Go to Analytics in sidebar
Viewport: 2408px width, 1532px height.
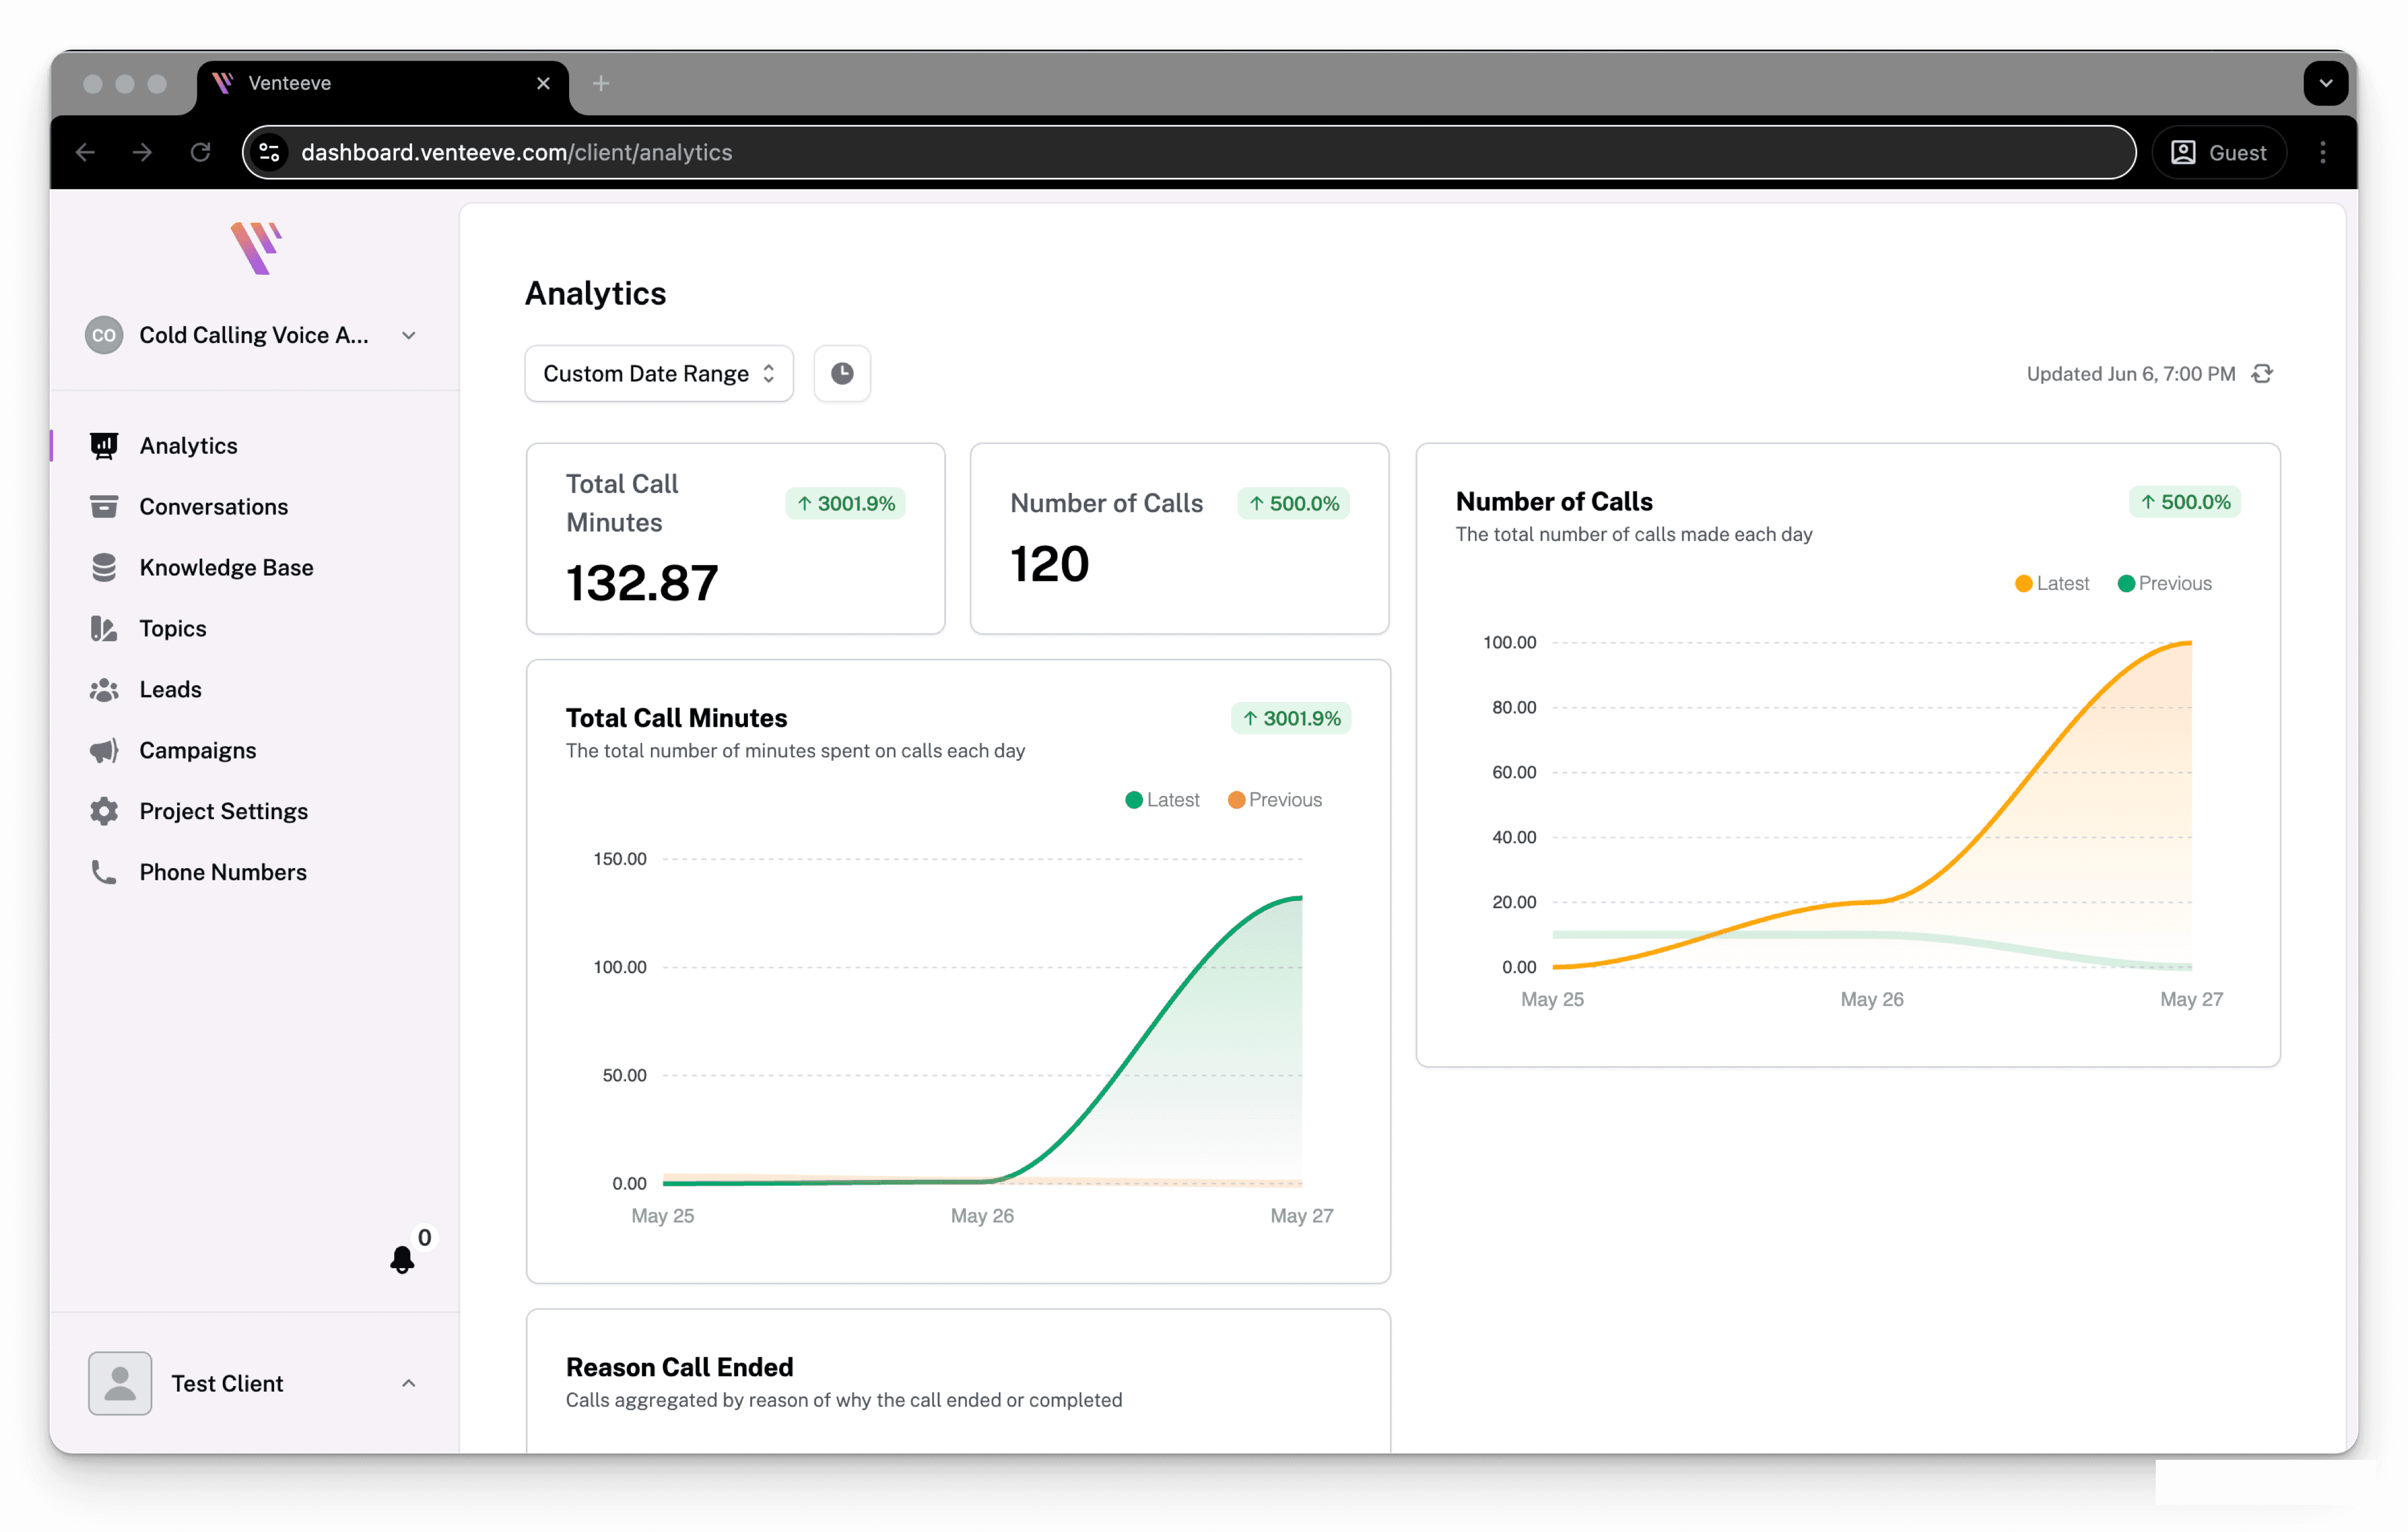[x=188, y=446]
